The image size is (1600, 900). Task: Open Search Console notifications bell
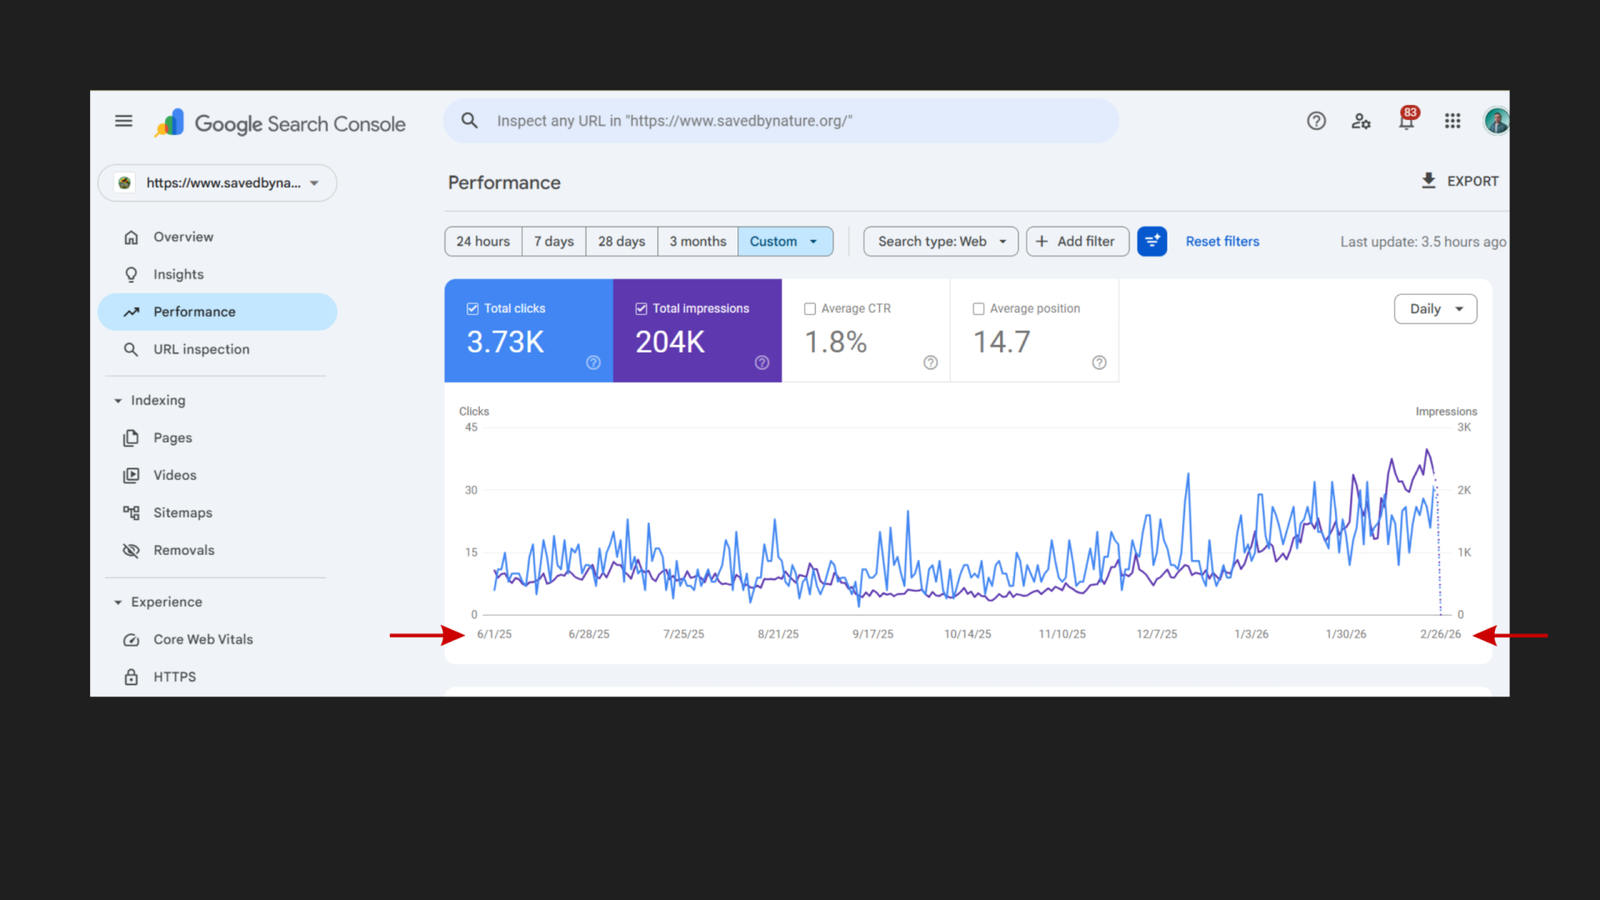click(1406, 120)
